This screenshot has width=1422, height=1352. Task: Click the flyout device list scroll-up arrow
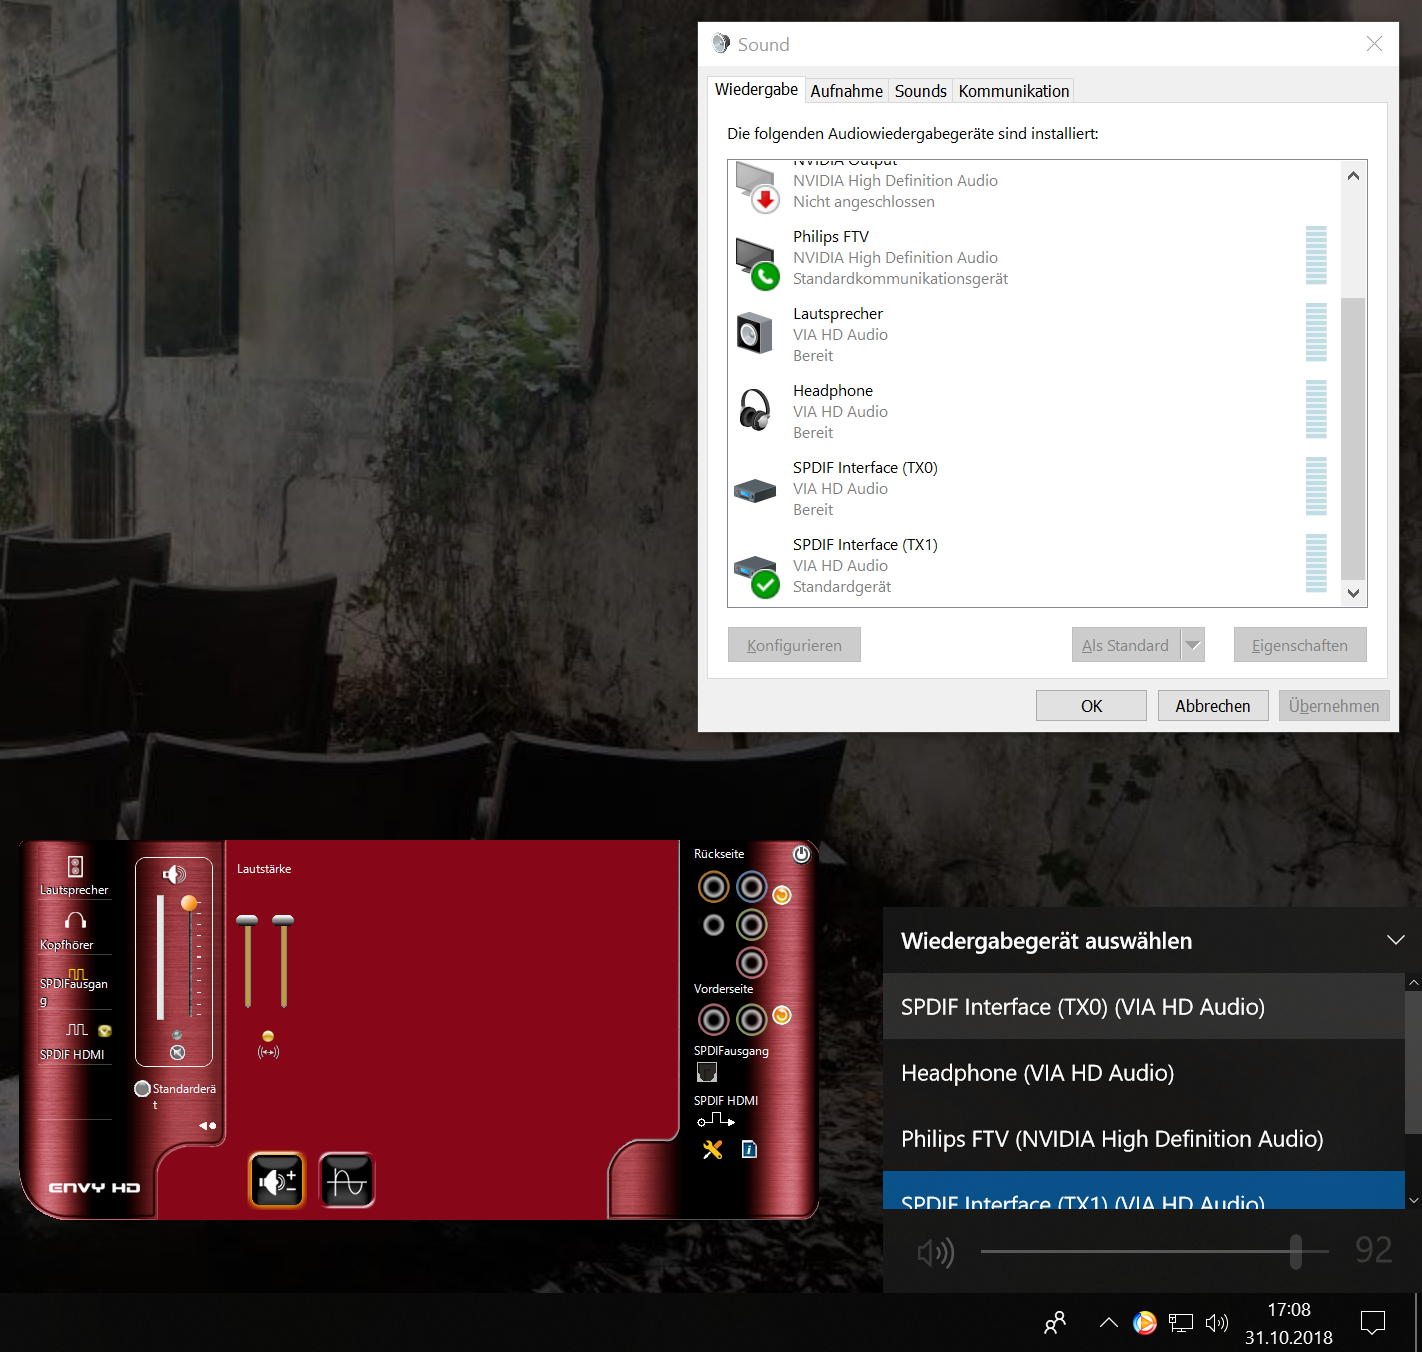click(1413, 983)
